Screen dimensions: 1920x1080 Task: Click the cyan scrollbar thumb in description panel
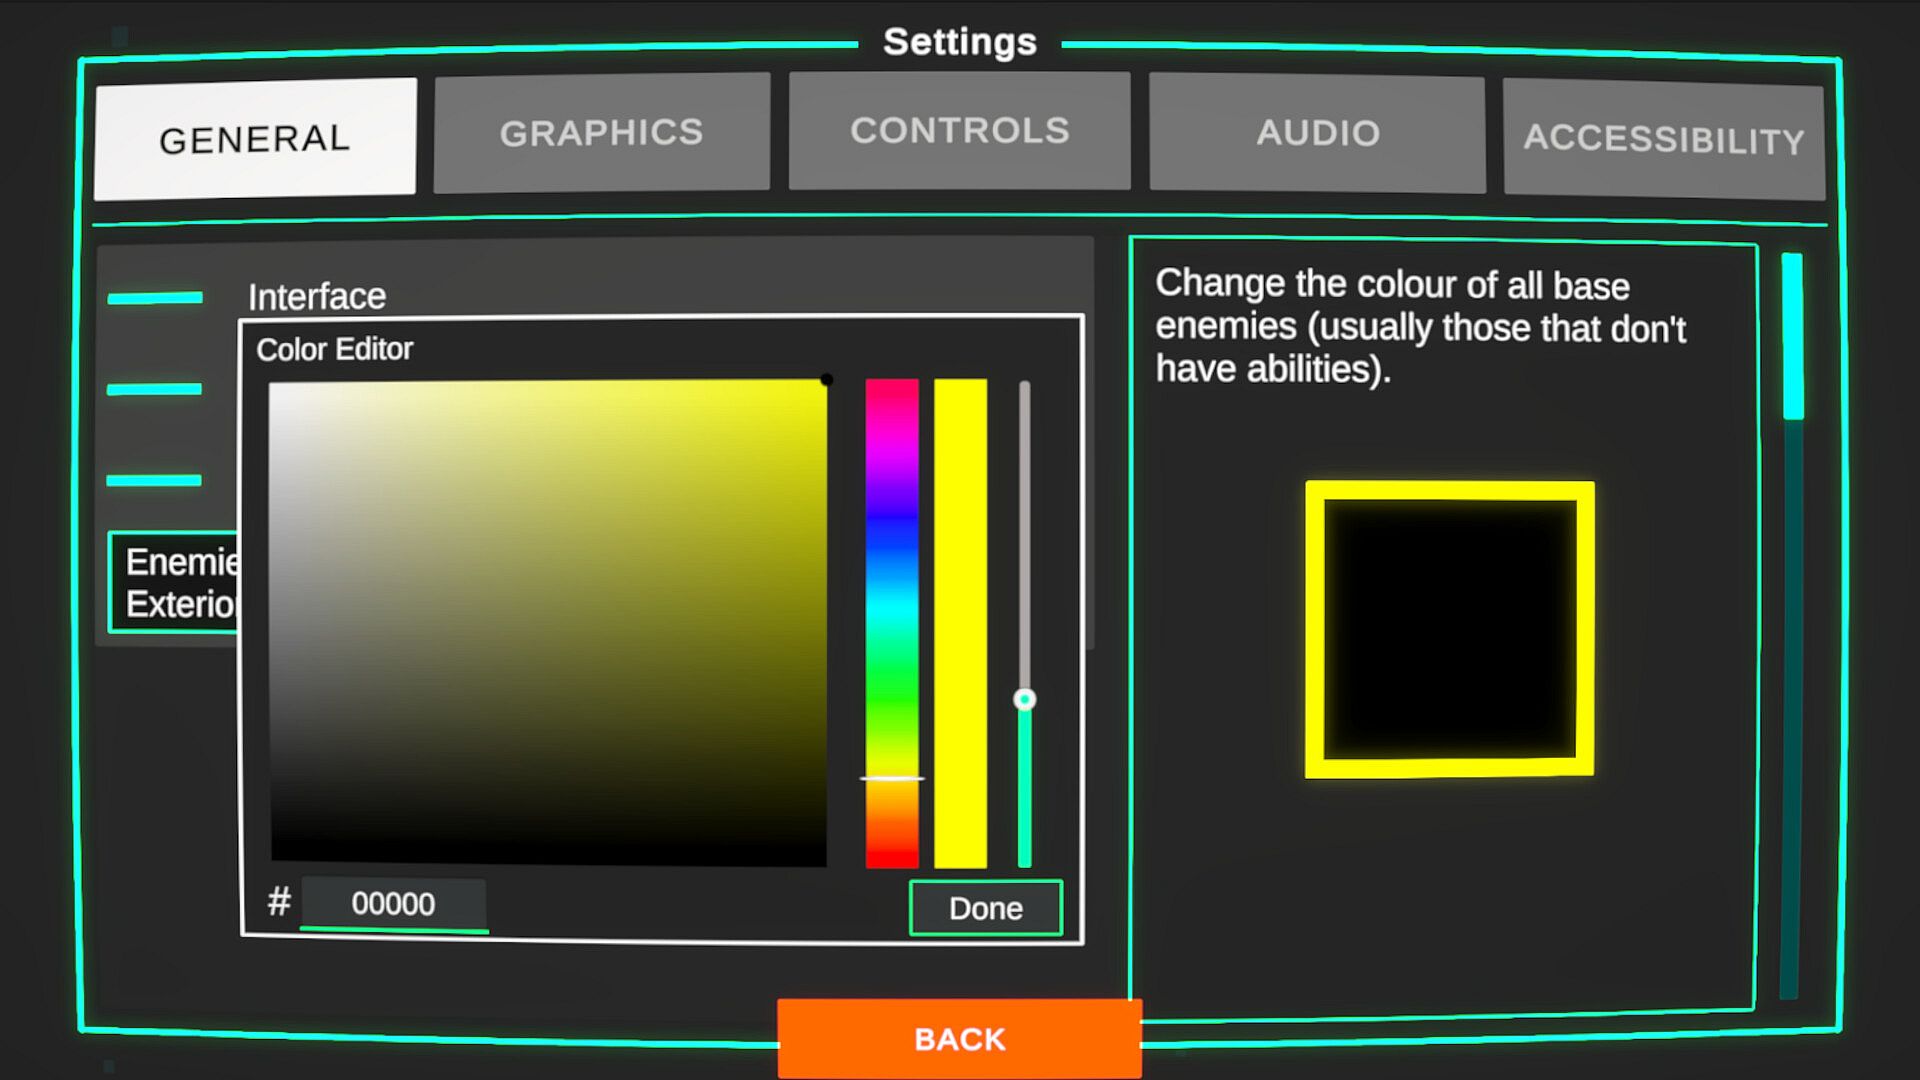point(1792,335)
